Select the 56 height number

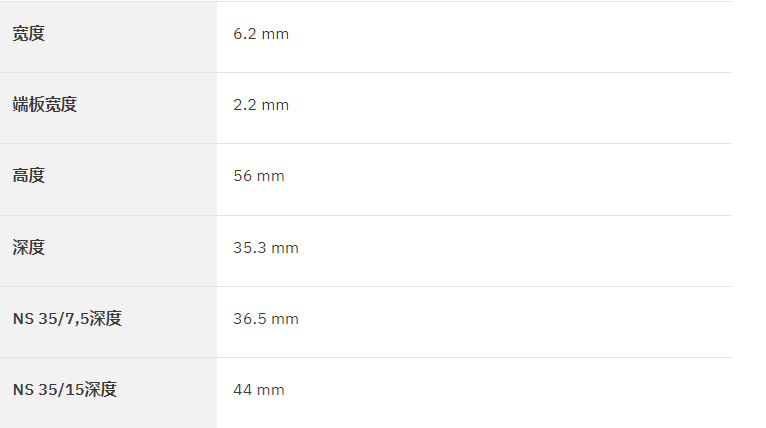tap(242, 175)
